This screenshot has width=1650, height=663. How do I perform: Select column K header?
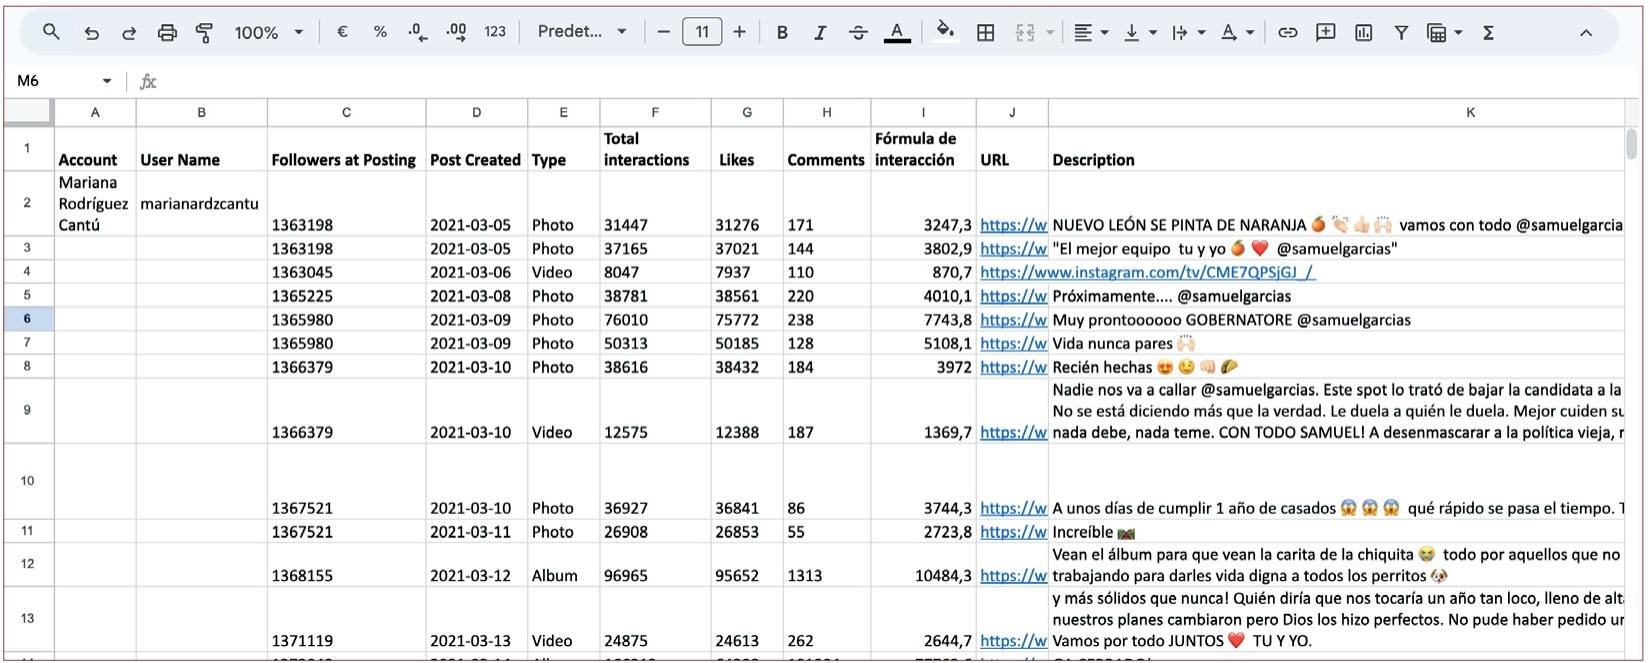[x=1470, y=112]
